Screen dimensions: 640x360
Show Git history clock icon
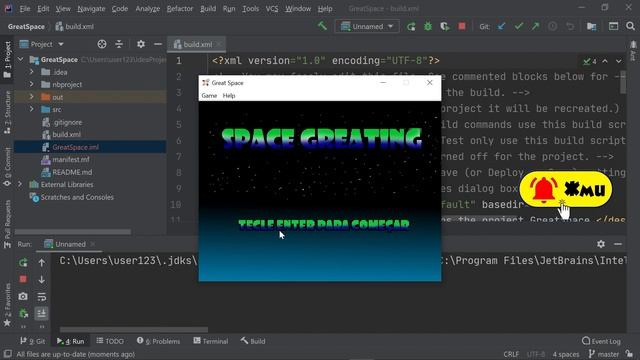point(552,27)
